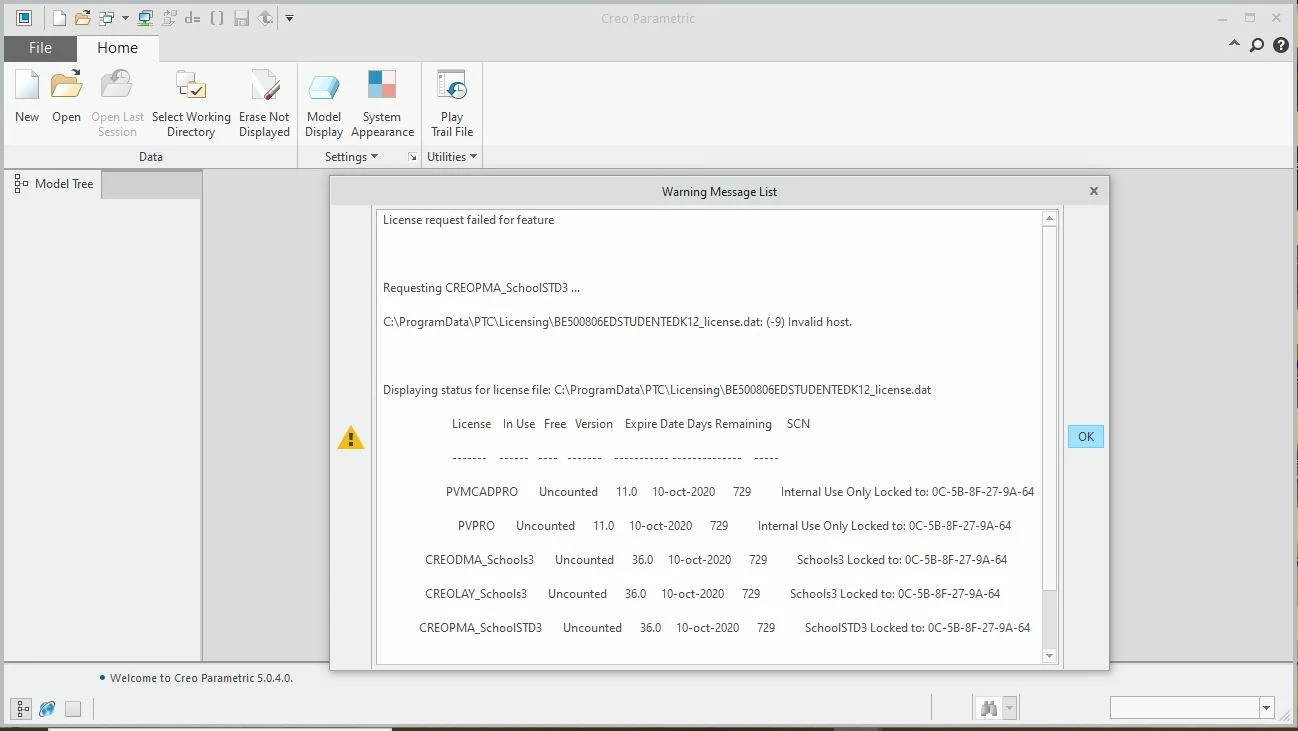Click the message list scroll up arrow
This screenshot has width=1298, height=731.
[x=1049, y=219]
